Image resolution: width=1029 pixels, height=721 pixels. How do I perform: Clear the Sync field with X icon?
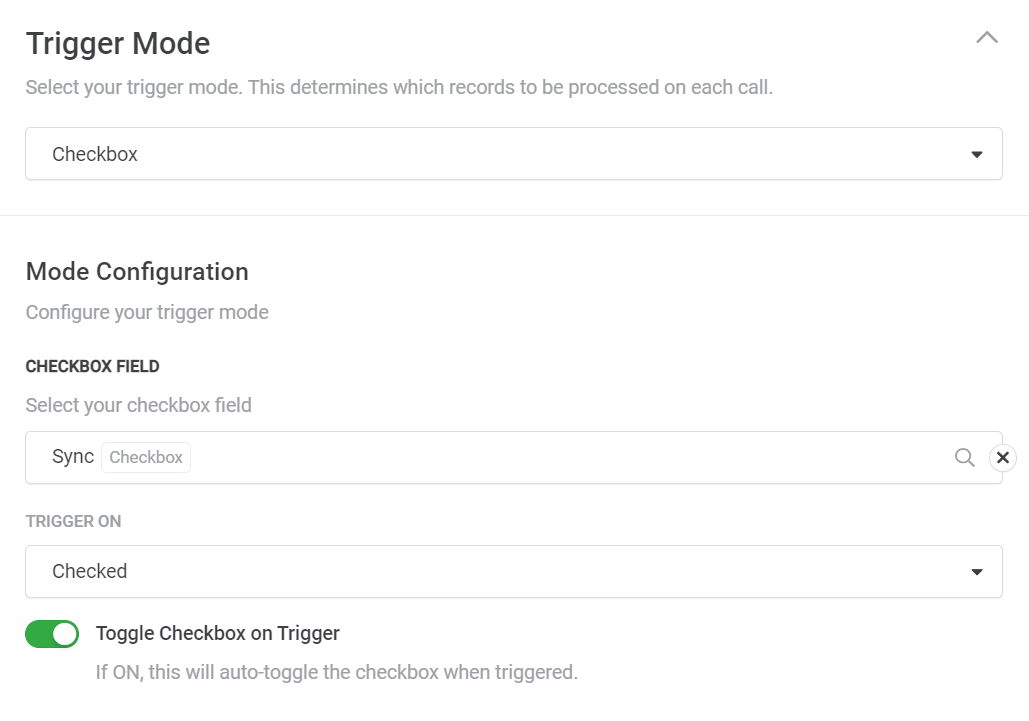[1002, 457]
